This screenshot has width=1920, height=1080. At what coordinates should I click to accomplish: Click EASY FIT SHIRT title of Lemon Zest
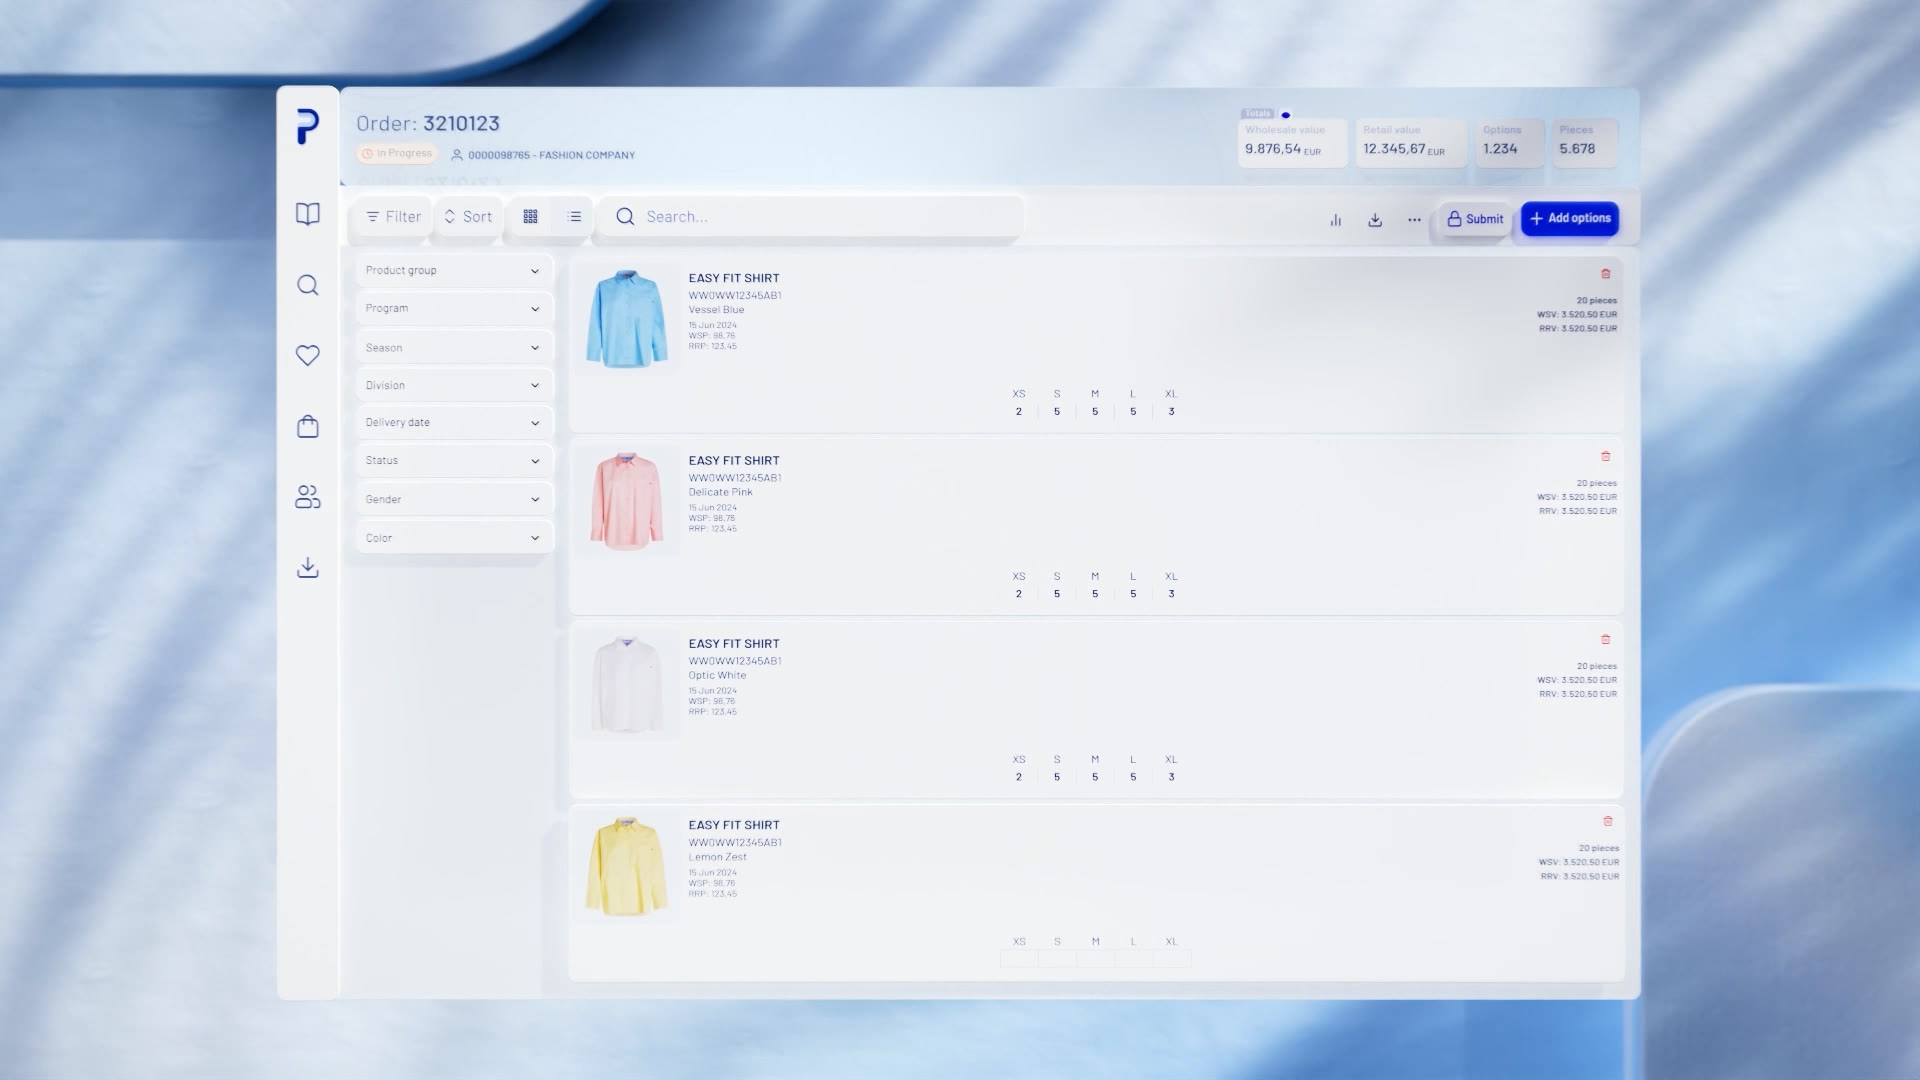[734, 826]
